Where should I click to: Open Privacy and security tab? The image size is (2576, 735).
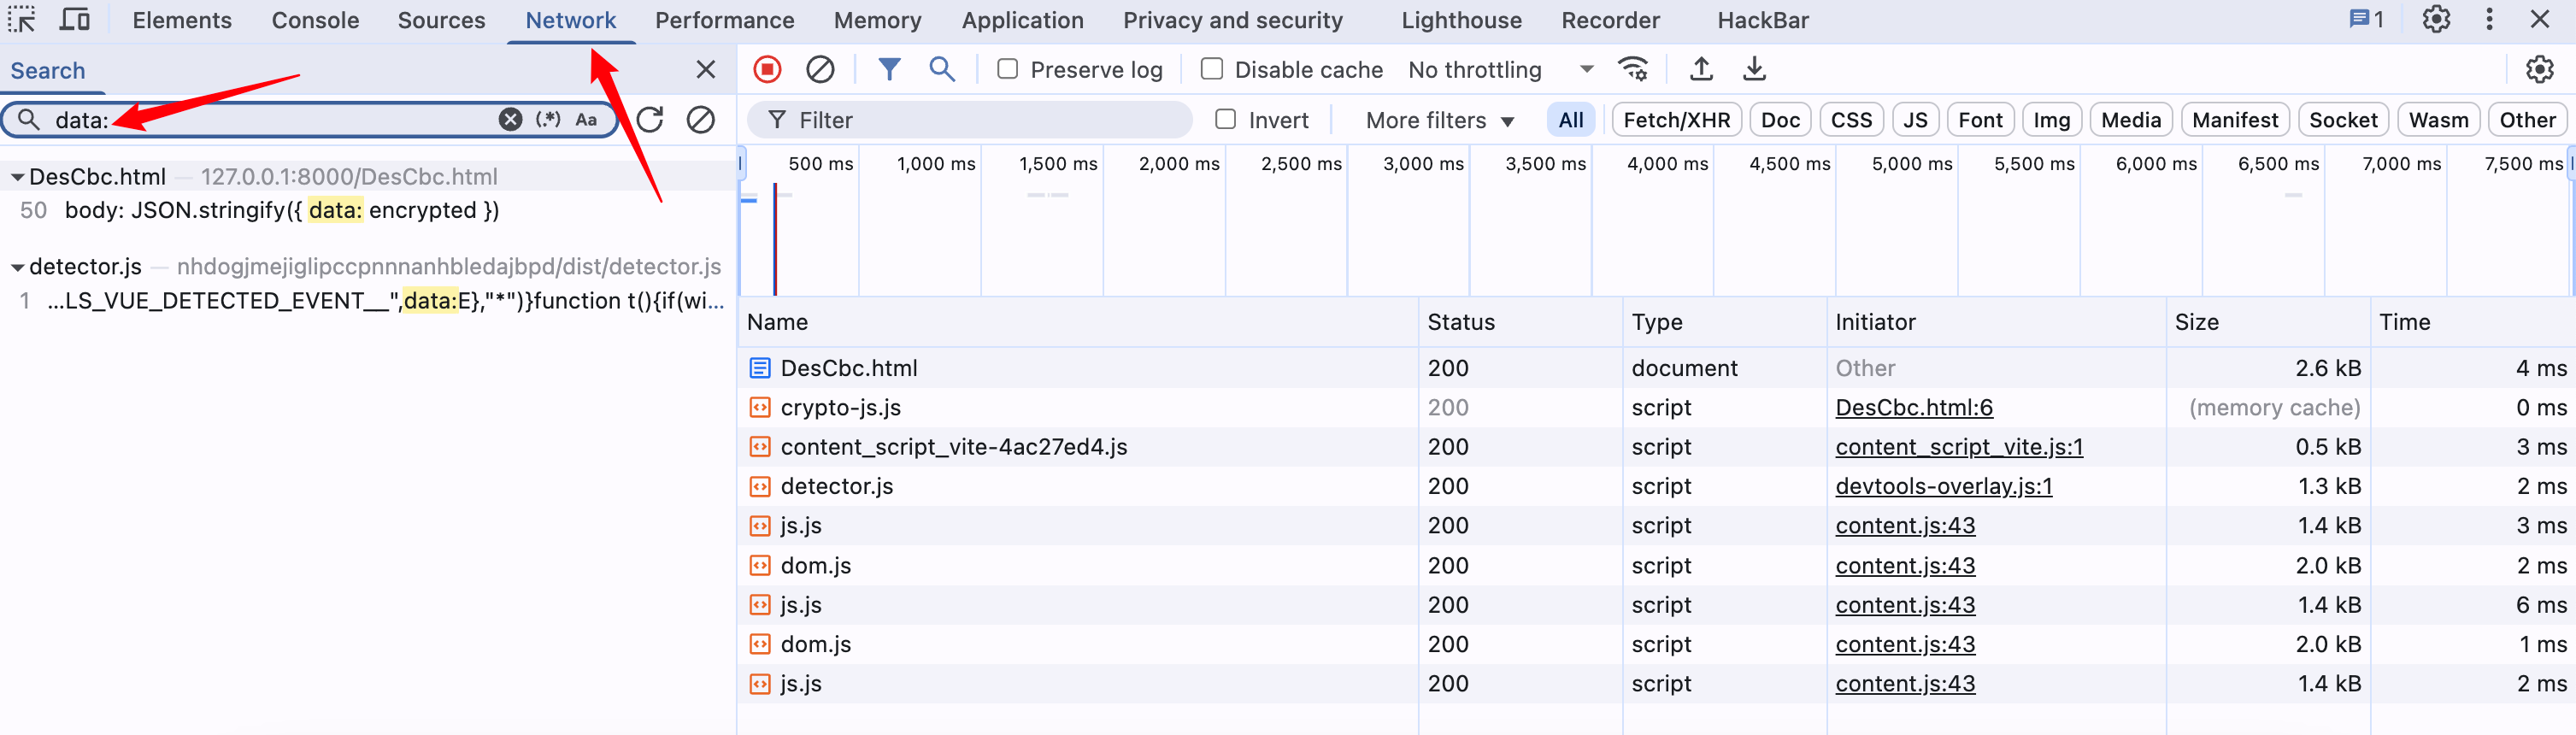[1233, 20]
